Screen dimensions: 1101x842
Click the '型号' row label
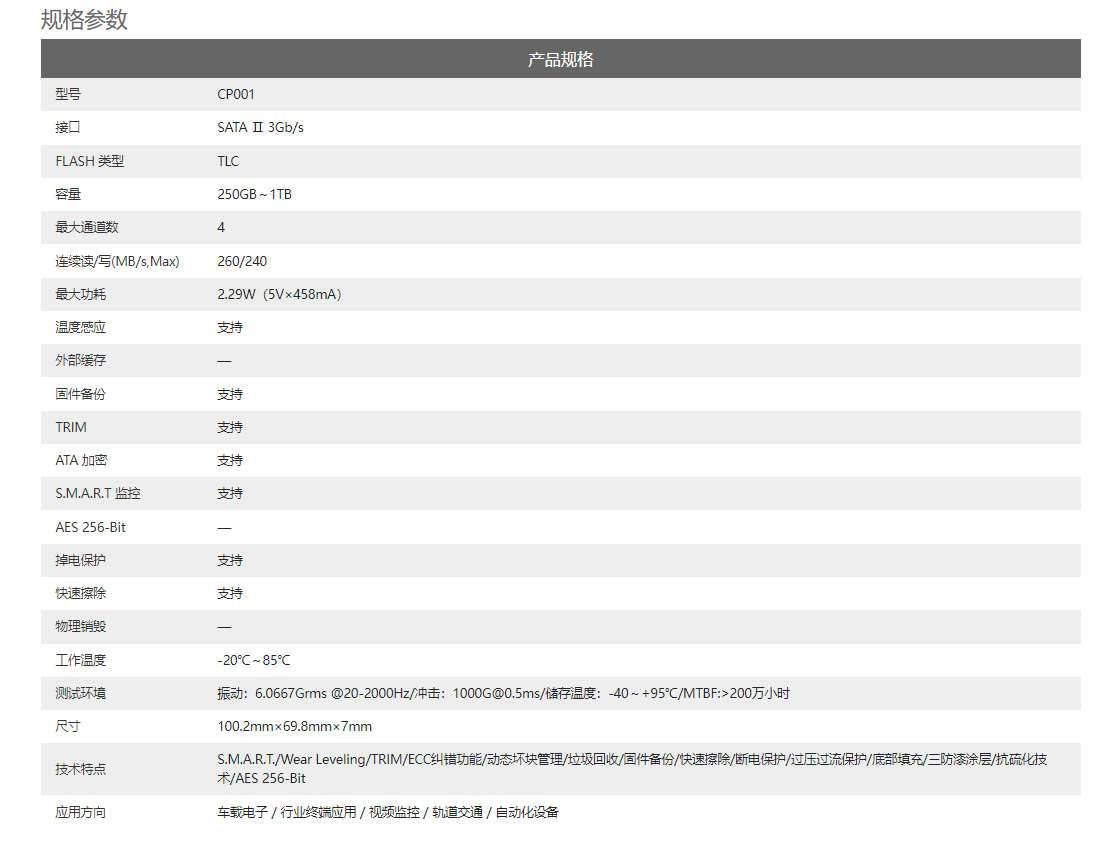[68, 94]
